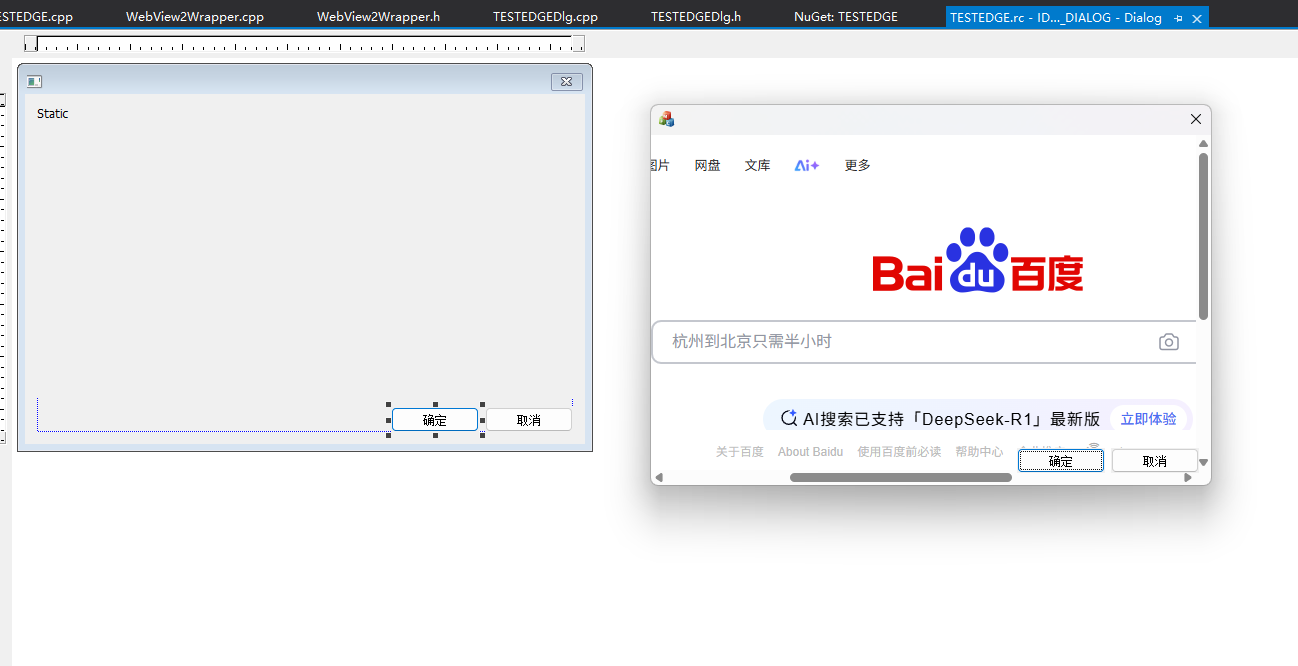Select the 取消 button in the dialog designer
Viewport: 1298px width, 666px height.
click(529, 420)
